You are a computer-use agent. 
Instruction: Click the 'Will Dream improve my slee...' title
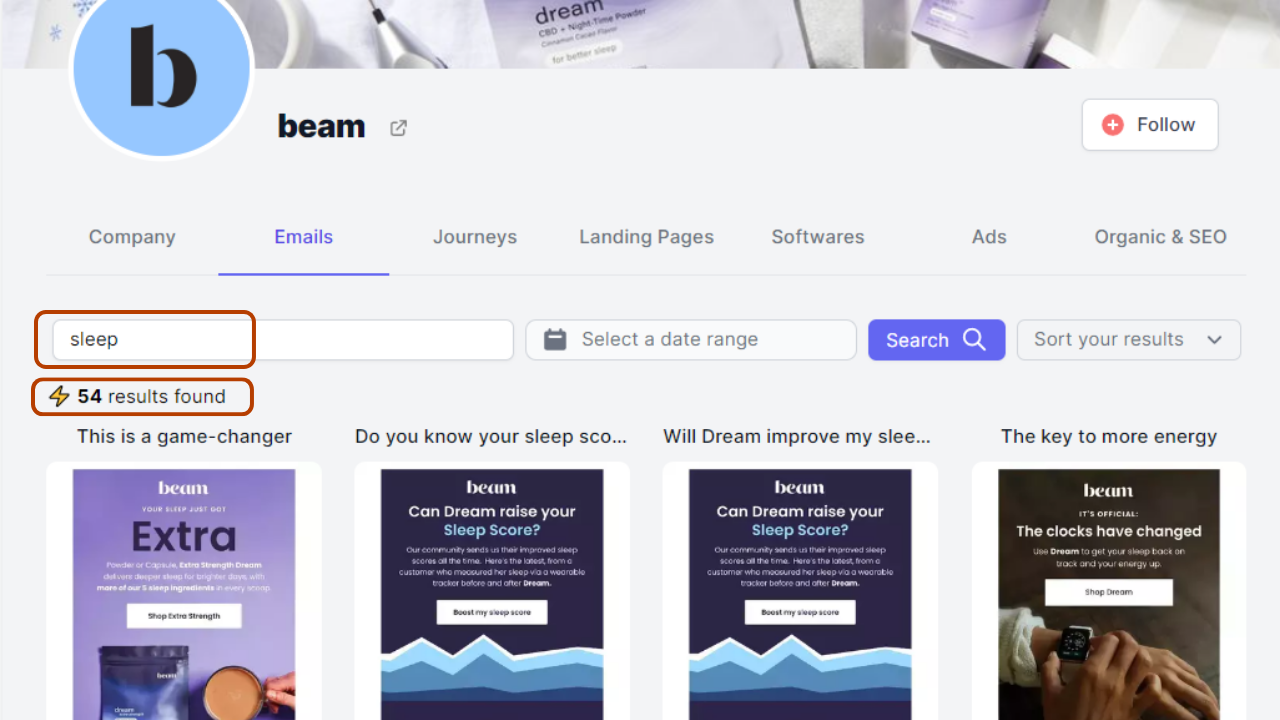click(797, 437)
